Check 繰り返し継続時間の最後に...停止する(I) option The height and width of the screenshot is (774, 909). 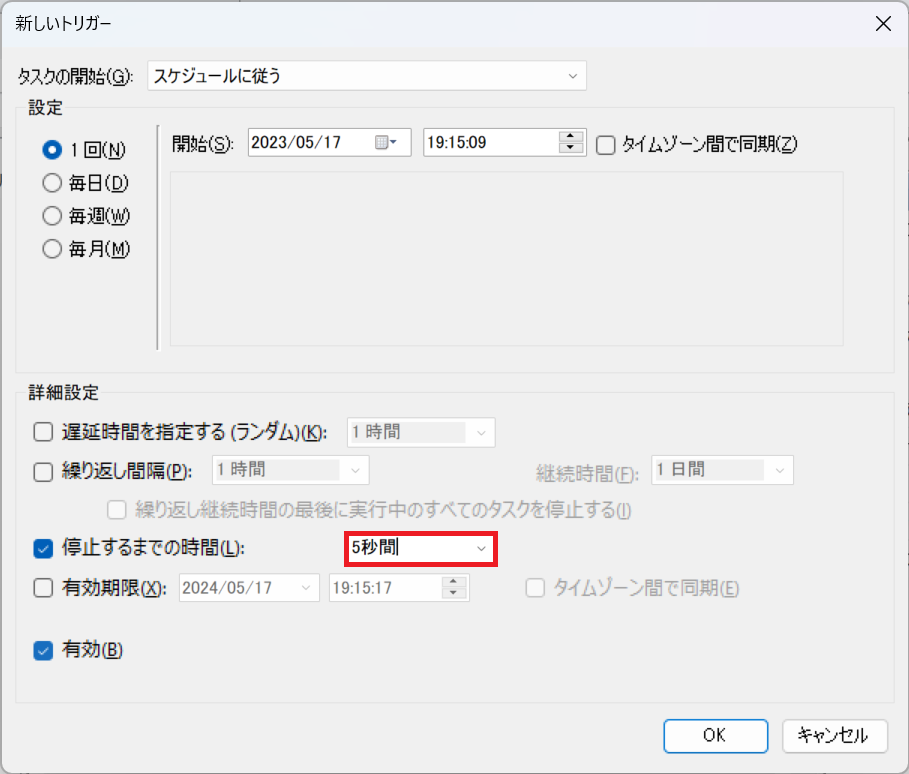click(117, 510)
